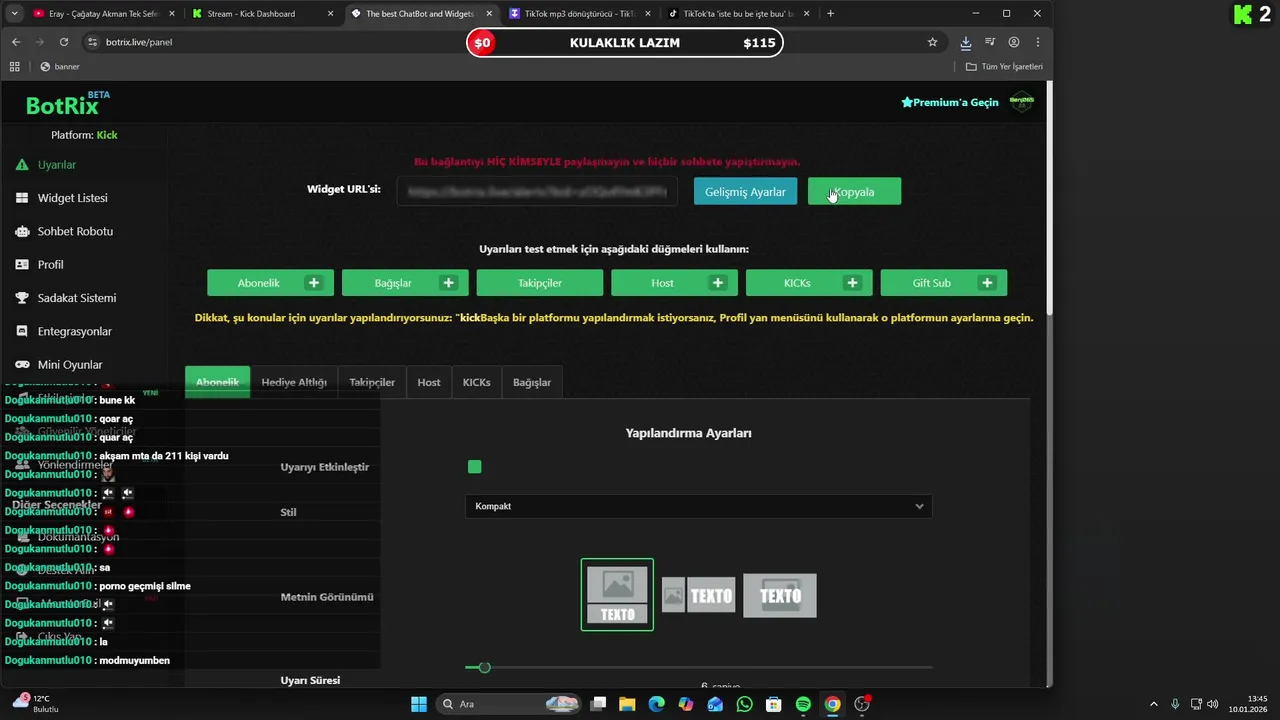Select the Bağışlar settings tab
Screen dimensions: 1280x720
point(532,382)
